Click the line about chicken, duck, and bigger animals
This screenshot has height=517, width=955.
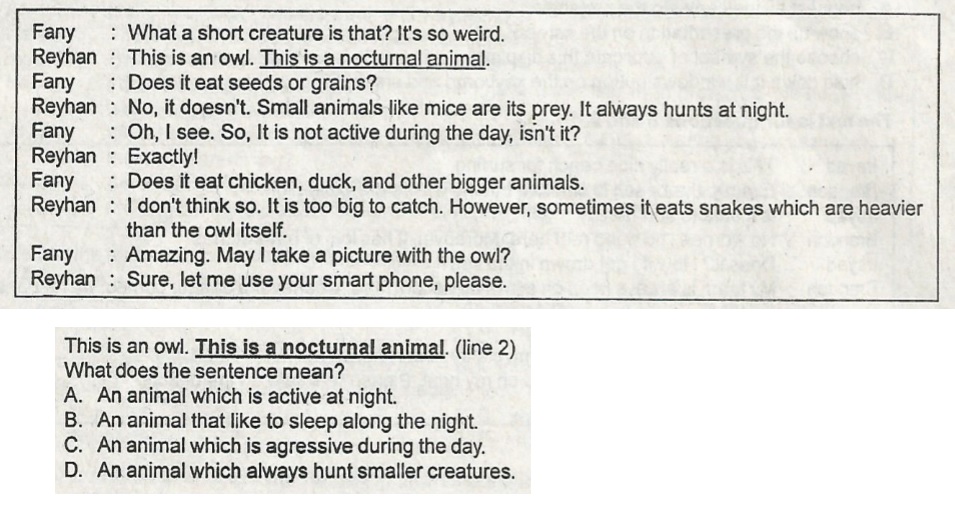(x=355, y=182)
